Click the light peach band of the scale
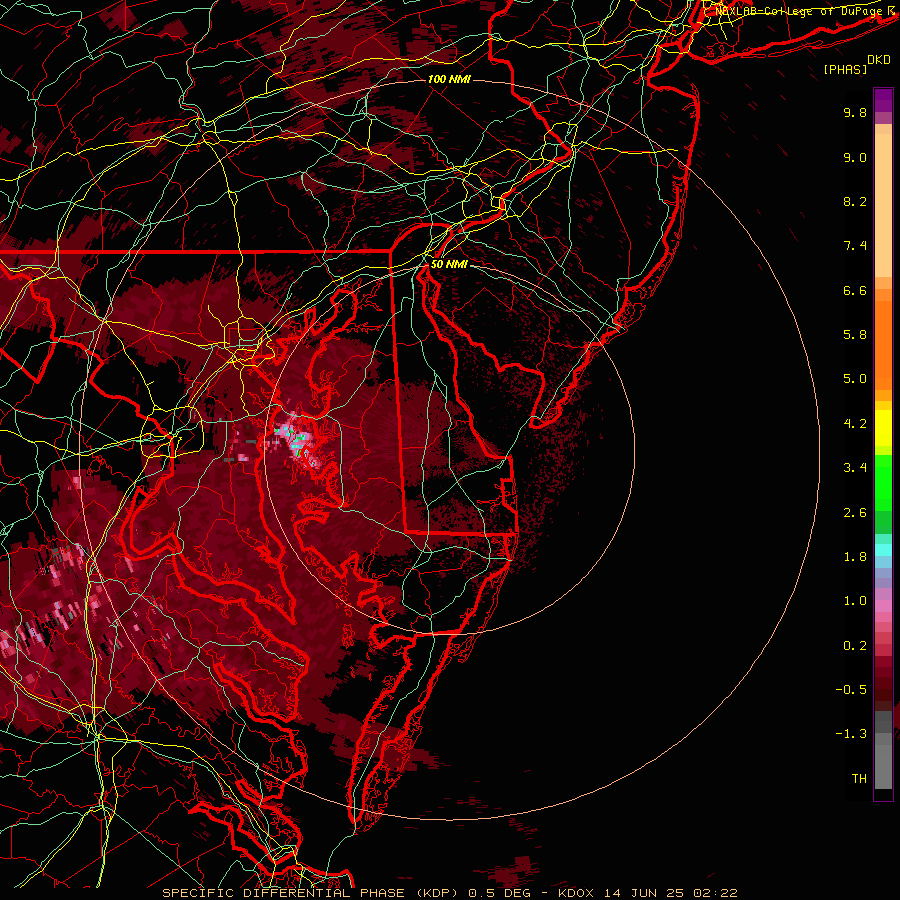The width and height of the screenshot is (900, 900). 883,205
